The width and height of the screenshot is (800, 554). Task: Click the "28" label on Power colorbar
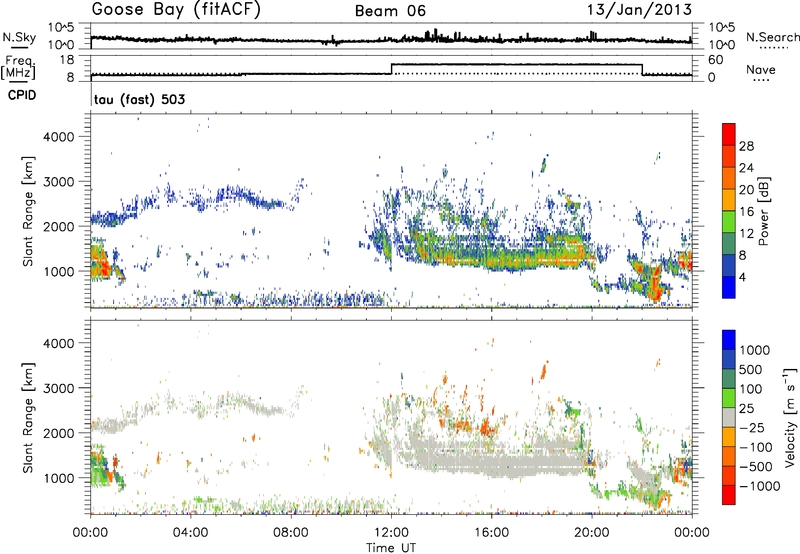click(746, 146)
